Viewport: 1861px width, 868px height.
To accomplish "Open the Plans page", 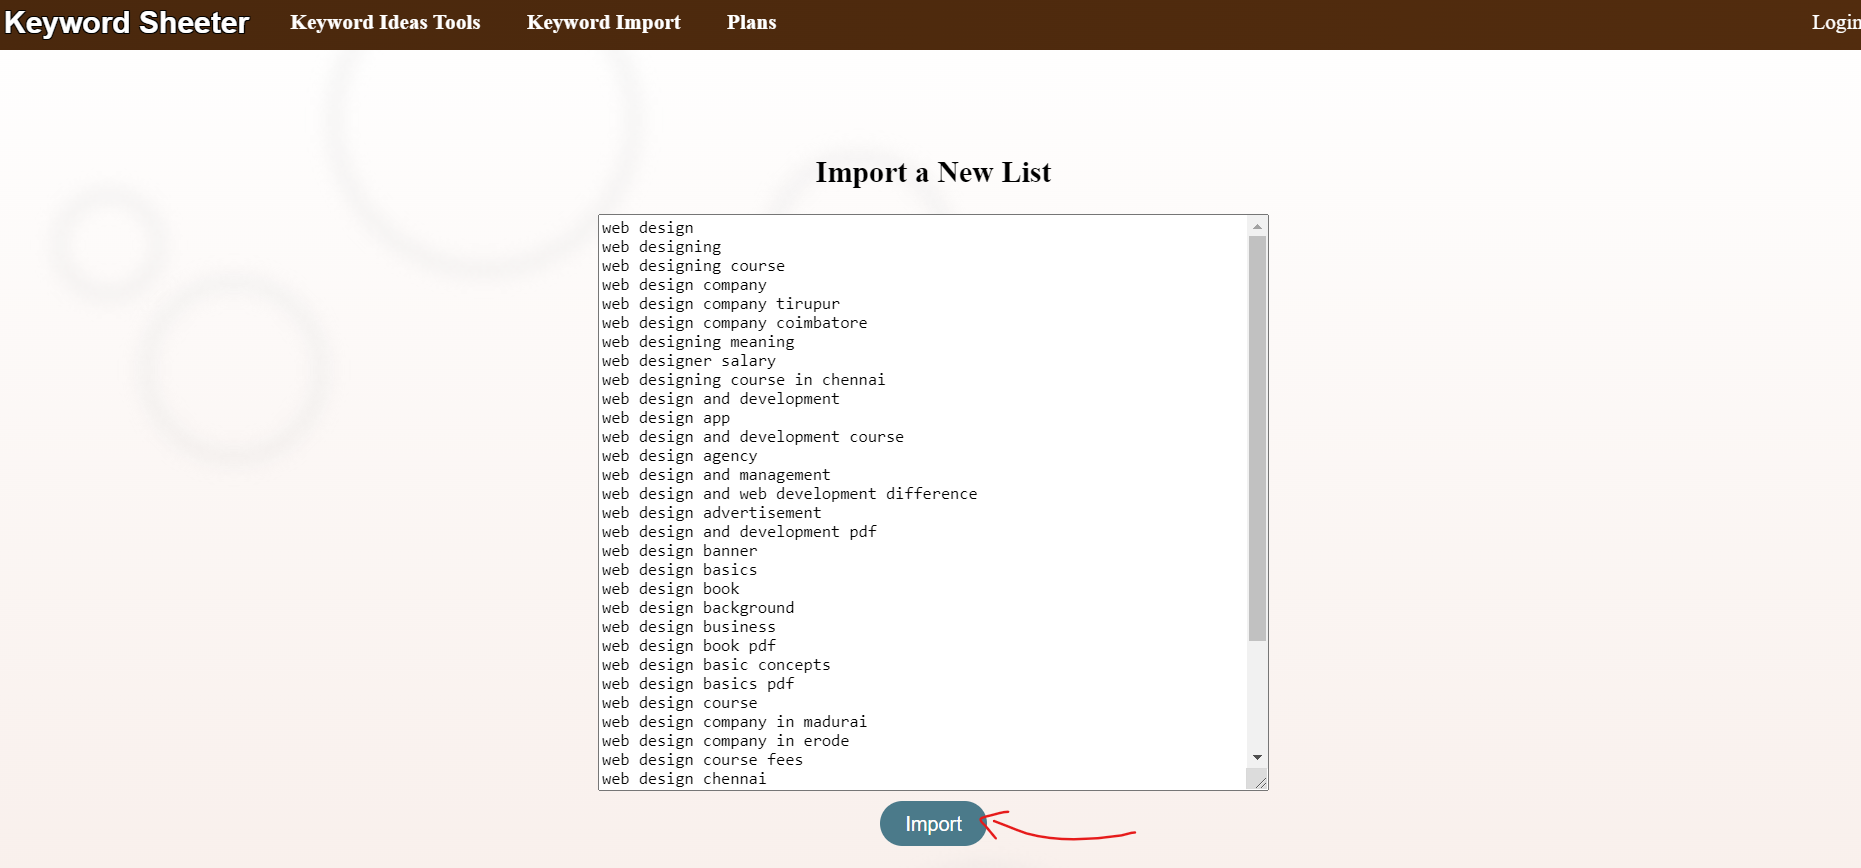I will pyautogui.click(x=751, y=23).
